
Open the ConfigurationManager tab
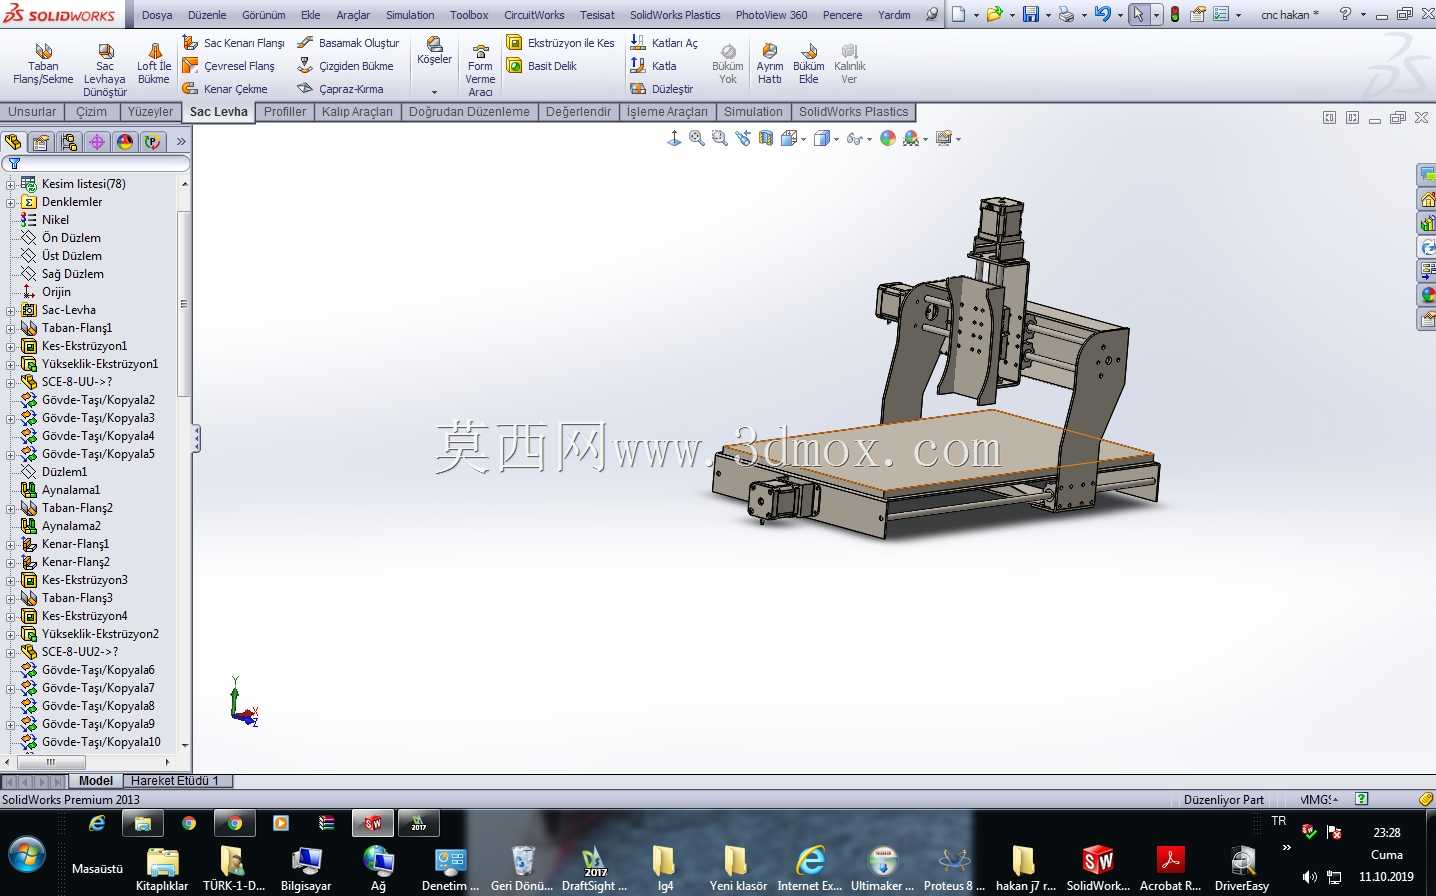pyautogui.click(x=69, y=142)
